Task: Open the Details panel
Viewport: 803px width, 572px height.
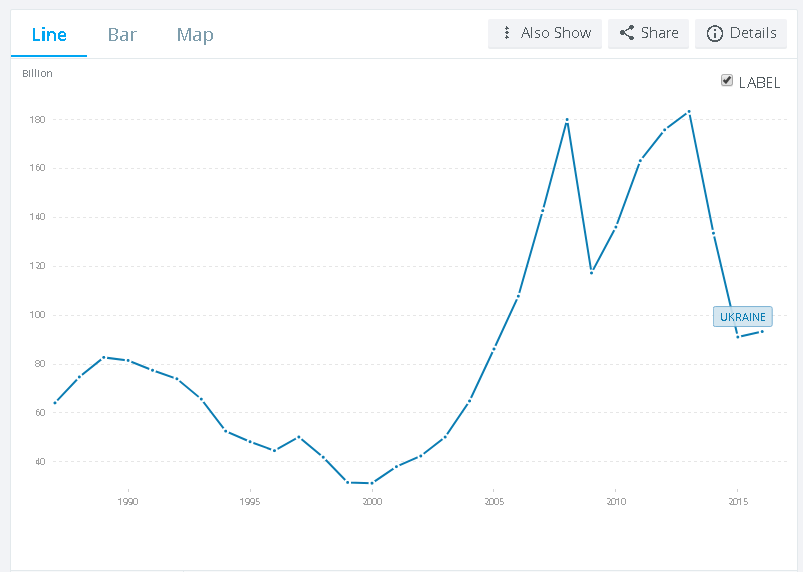Action: 741,34
